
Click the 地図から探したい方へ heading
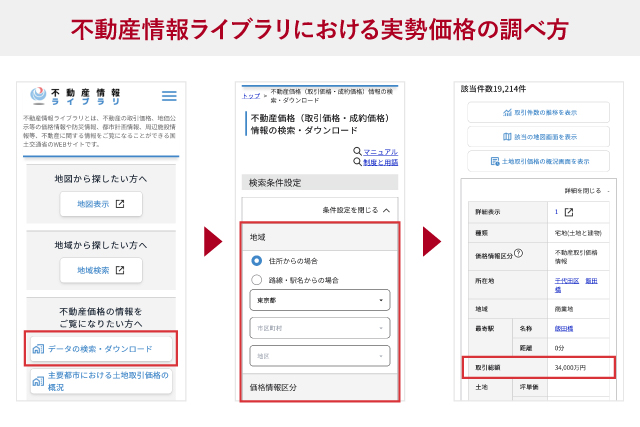click(101, 179)
